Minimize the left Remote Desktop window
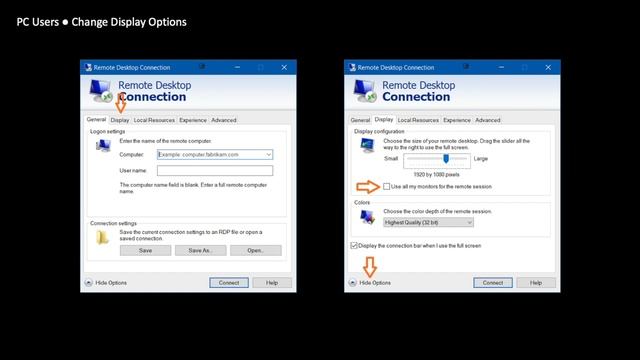The width and height of the screenshot is (640, 360). click(237, 67)
